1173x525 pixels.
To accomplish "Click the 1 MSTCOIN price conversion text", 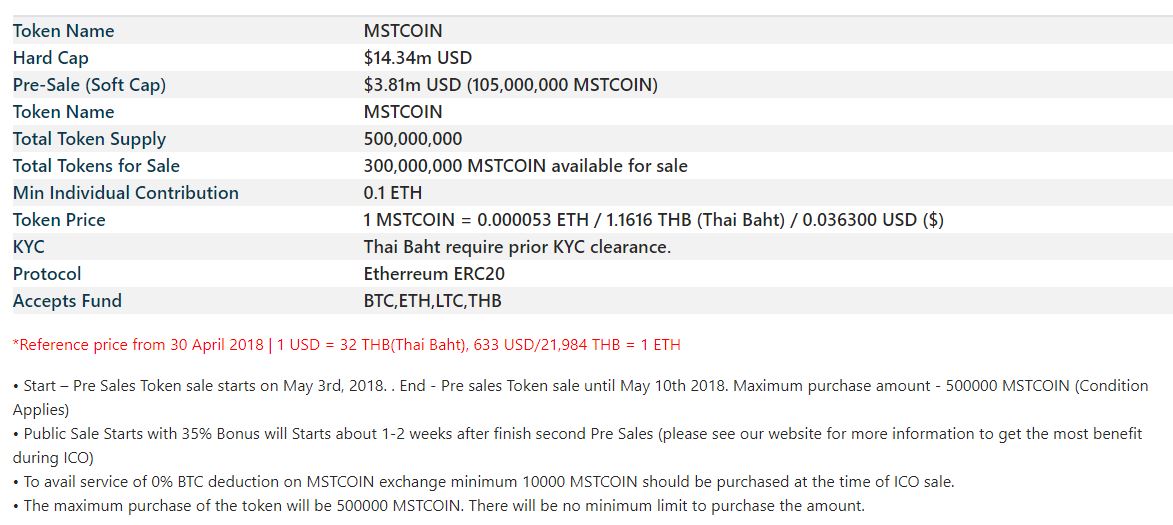I will pos(653,220).
